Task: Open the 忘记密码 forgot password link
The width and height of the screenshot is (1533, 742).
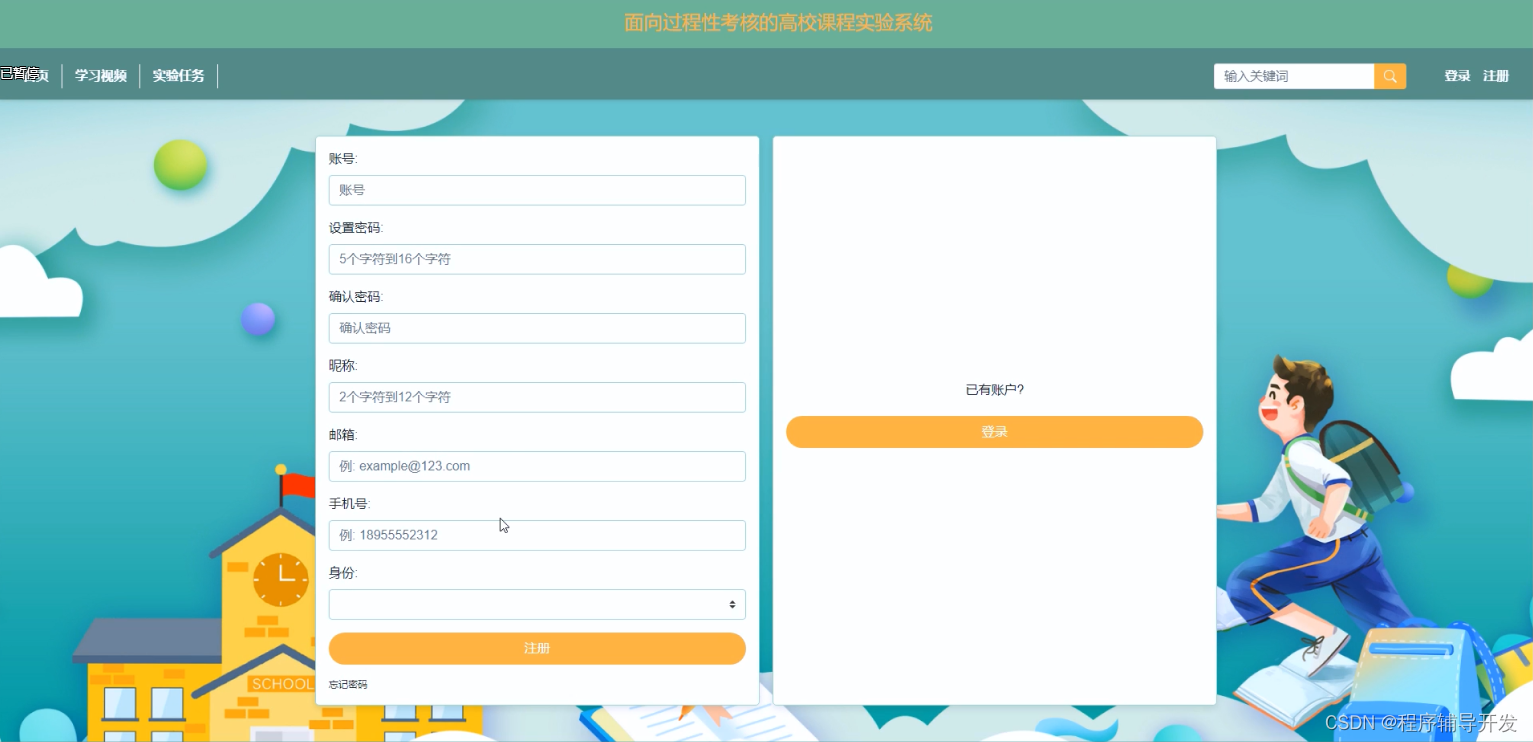Action: pos(347,684)
